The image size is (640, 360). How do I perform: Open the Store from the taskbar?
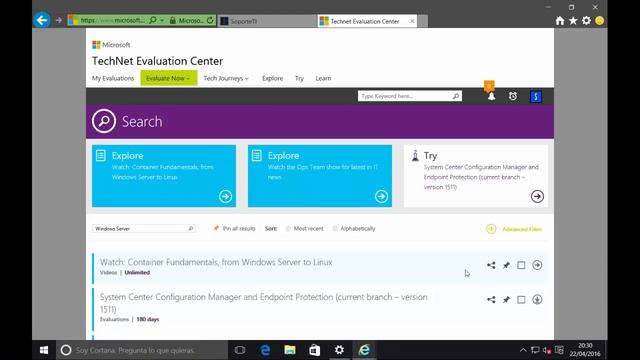point(315,350)
